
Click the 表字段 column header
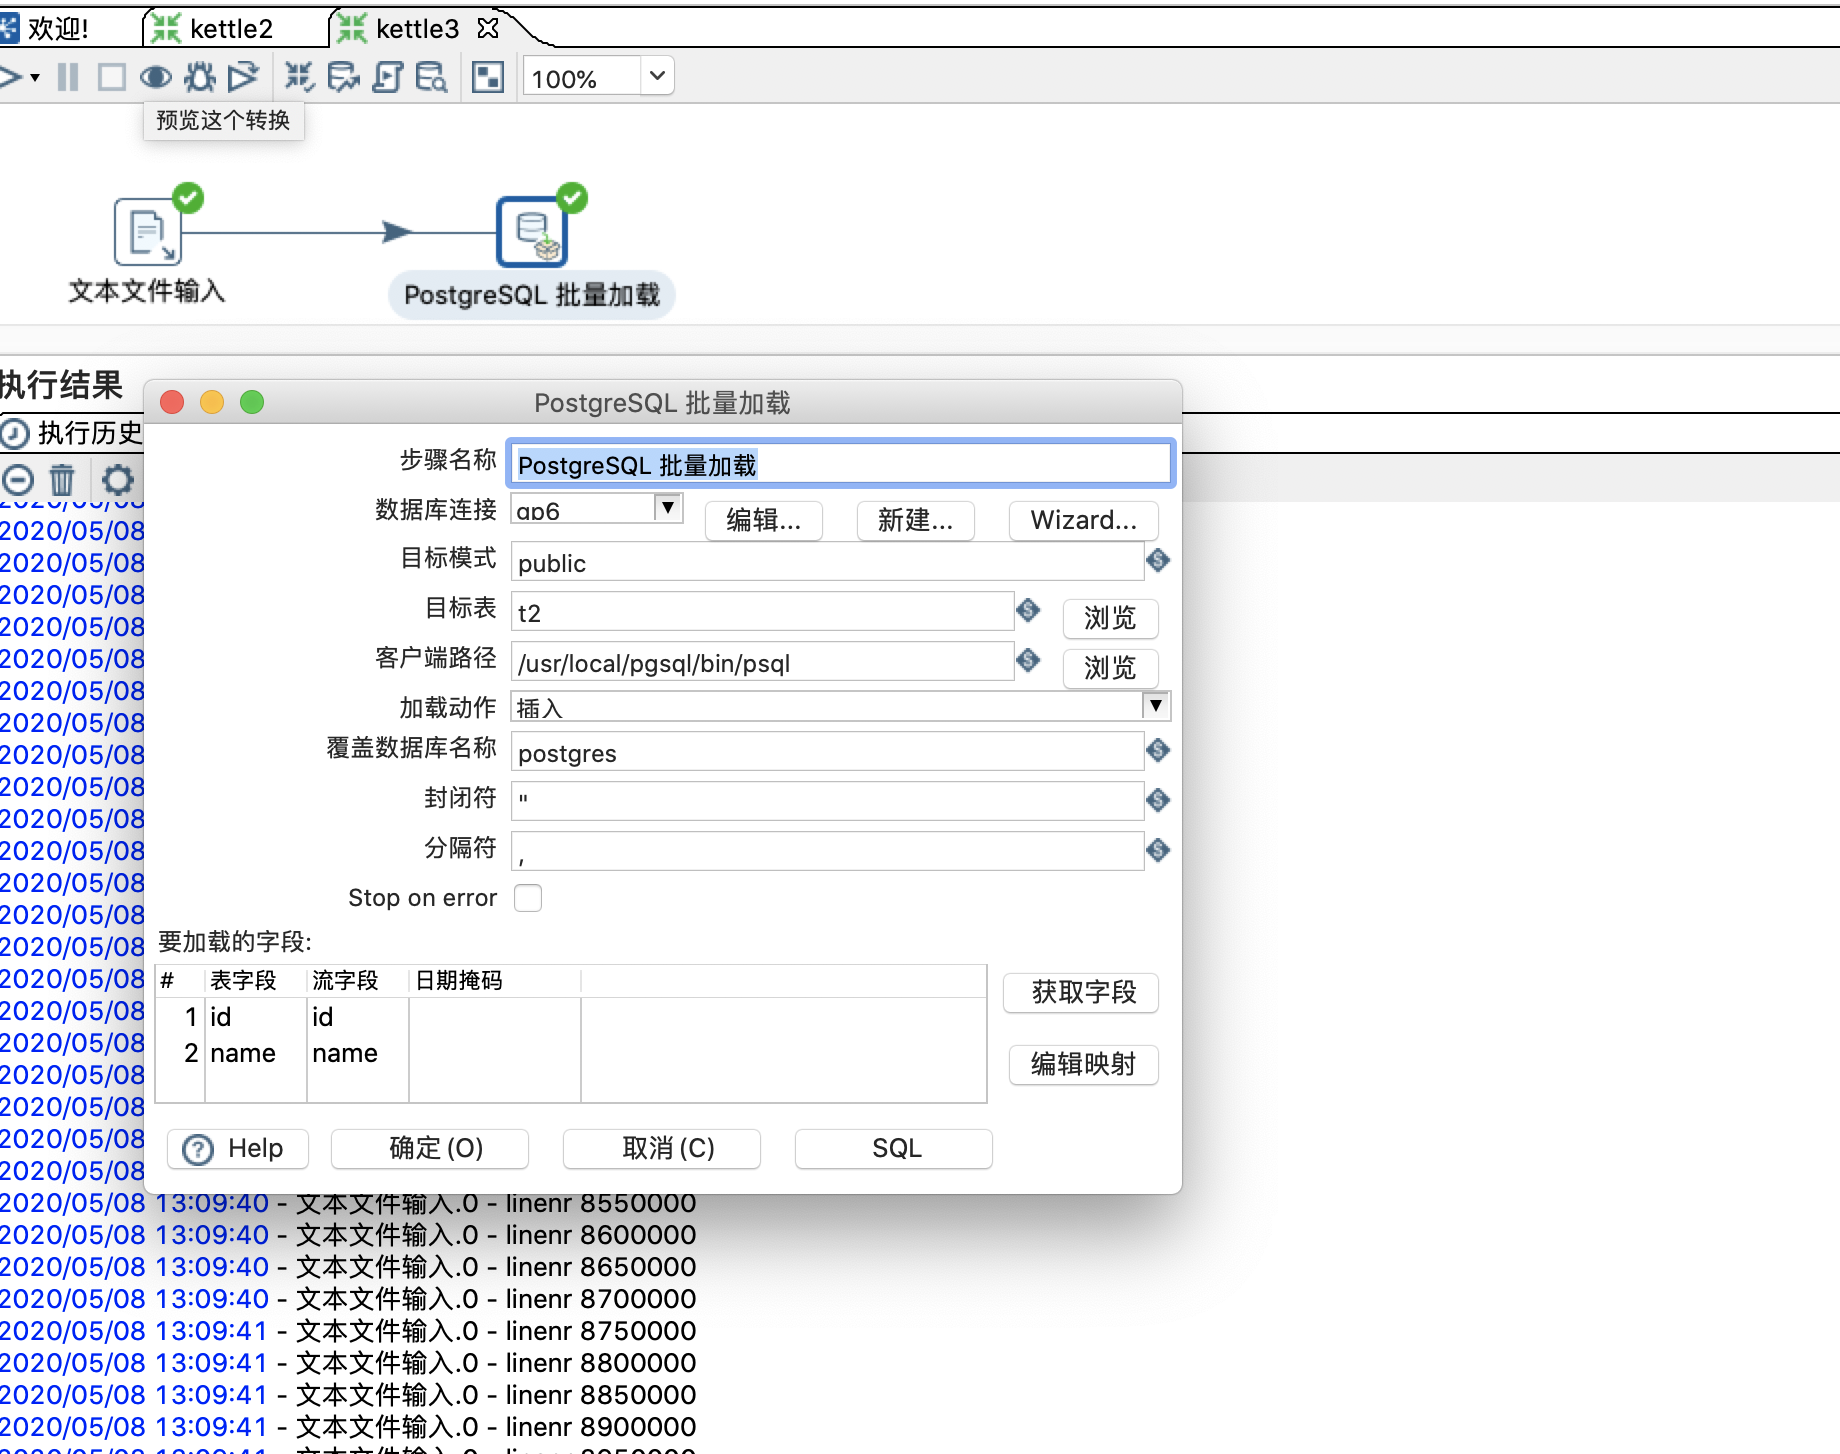click(256, 981)
